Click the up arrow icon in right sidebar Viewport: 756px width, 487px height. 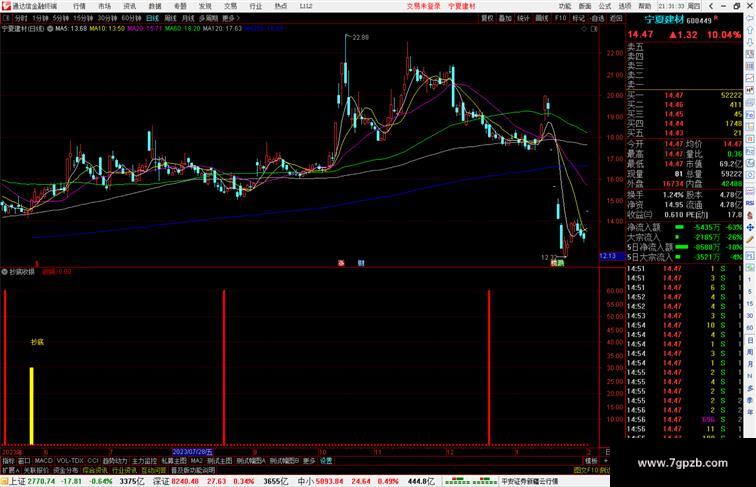point(750,31)
